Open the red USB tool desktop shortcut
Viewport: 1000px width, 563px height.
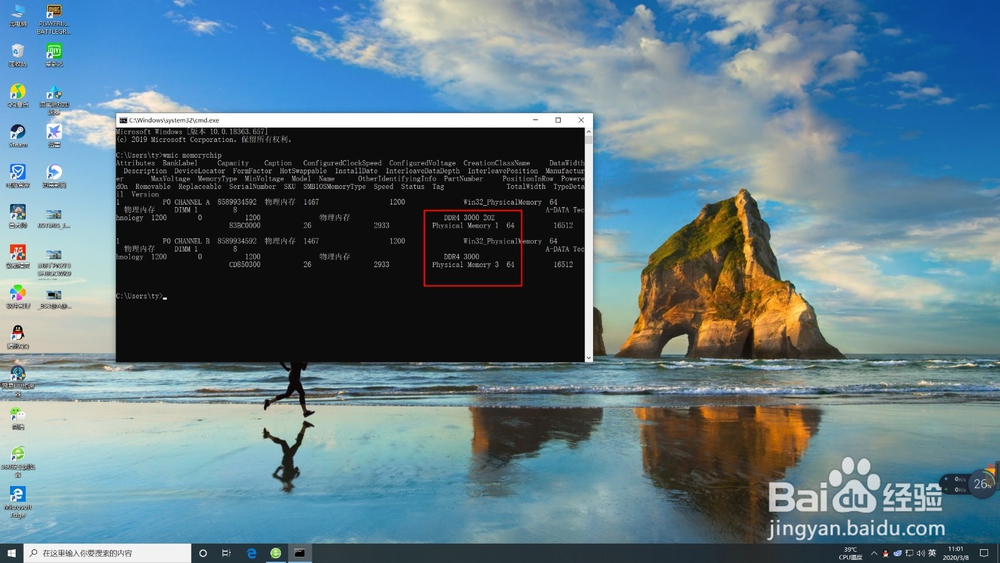[18, 256]
